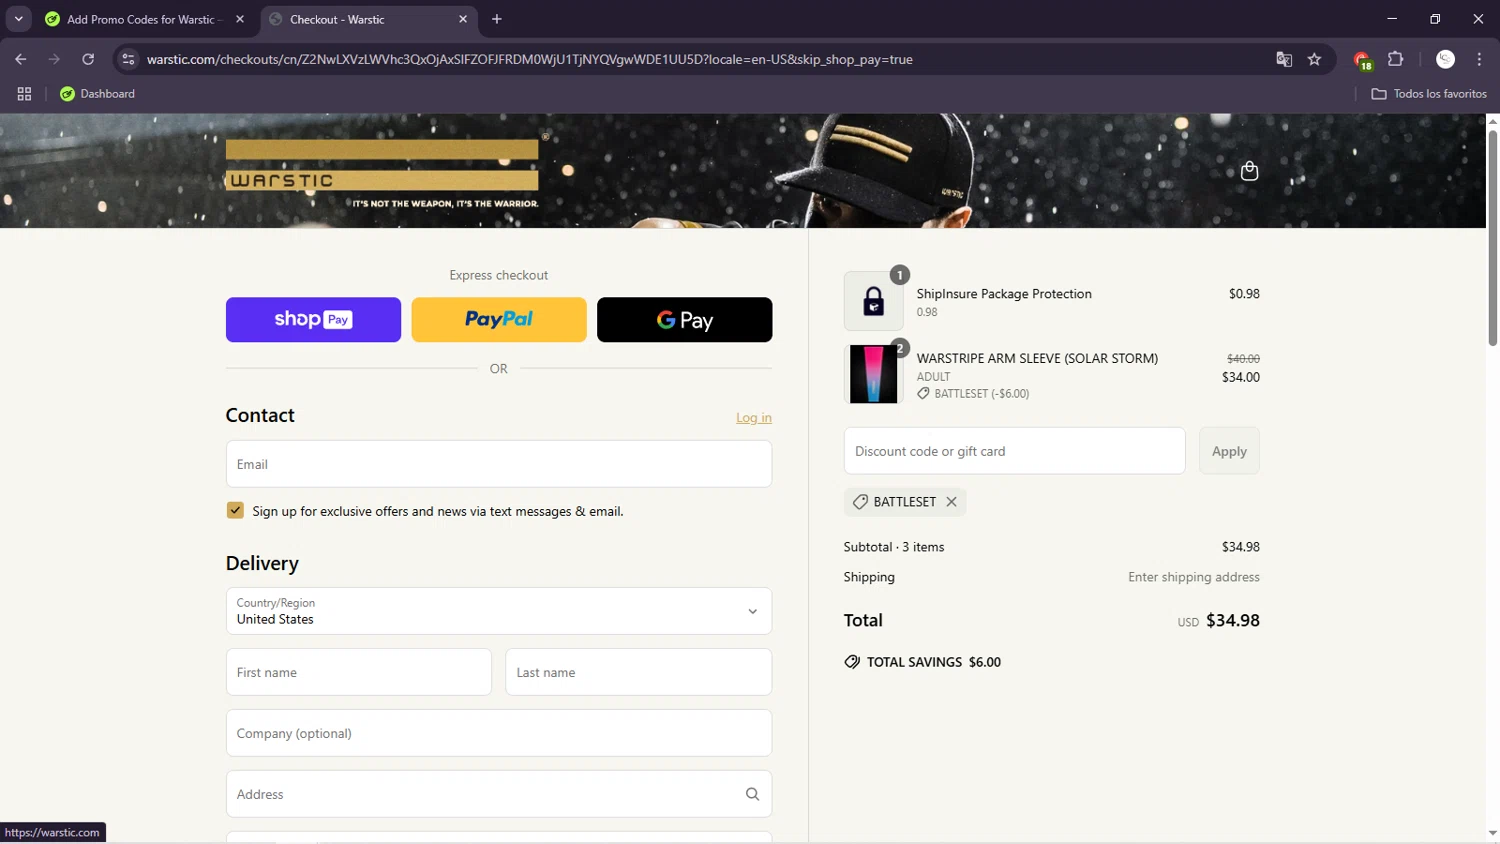Viewport: 1500px width, 844px height.
Task: Click the BATTLESET discount tag chip
Action: tap(905, 502)
